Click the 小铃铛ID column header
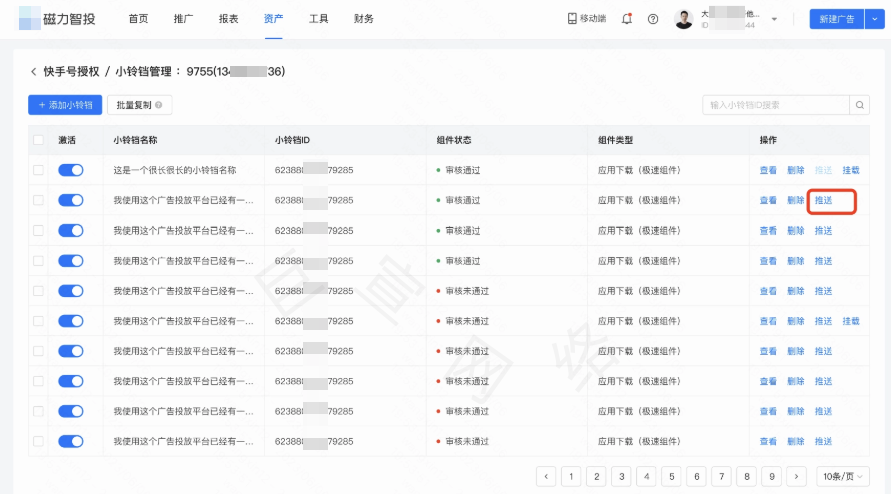The width and height of the screenshot is (891, 494). pyautogui.click(x=292, y=140)
